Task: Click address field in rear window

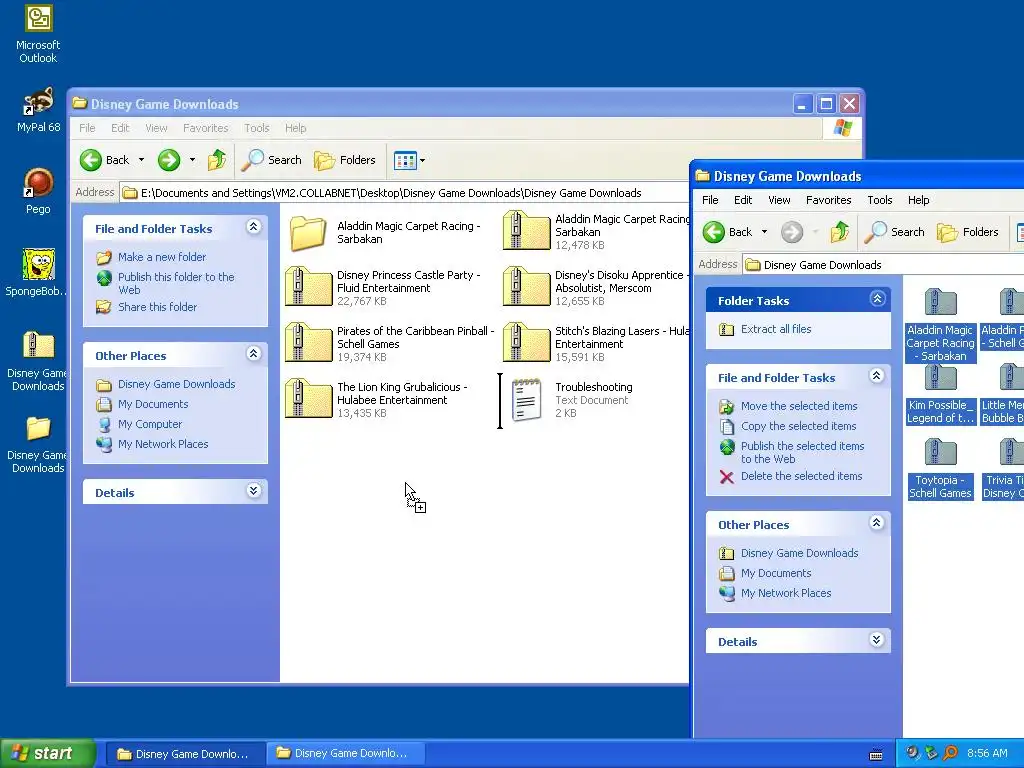Action: pyautogui.click(x=405, y=193)
